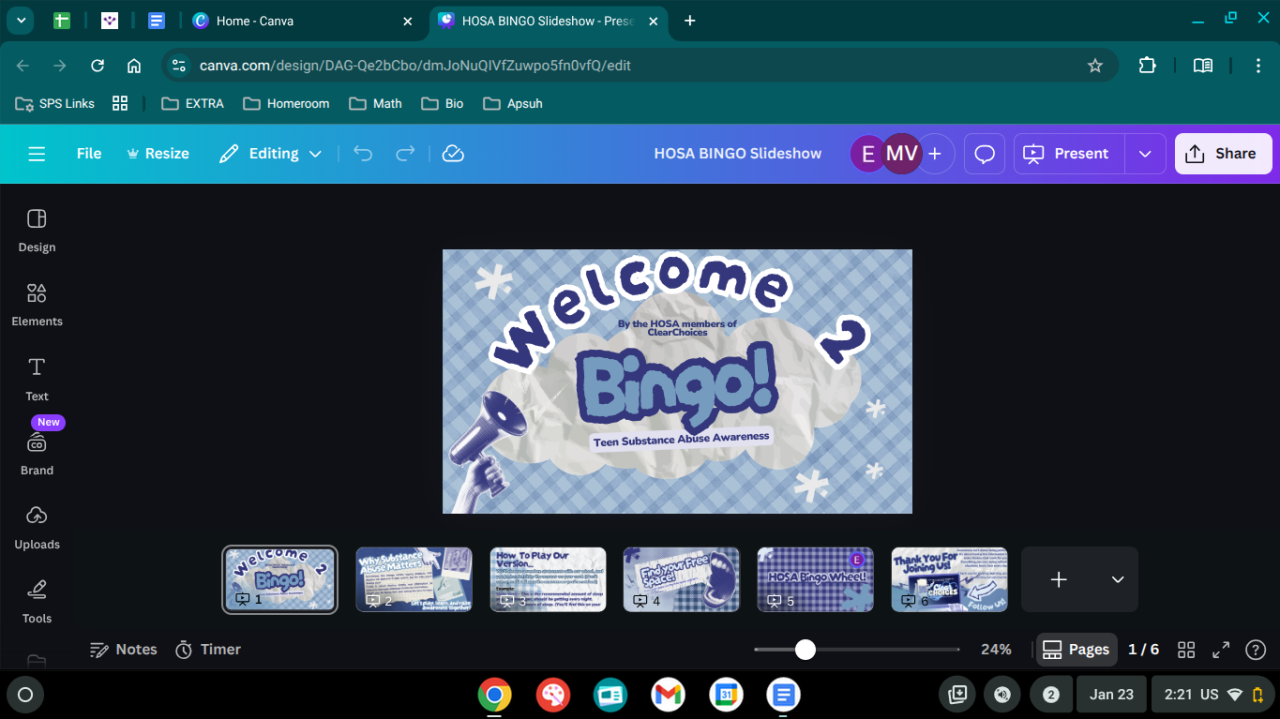The height and width of the screenshot is (719, 1280).
Task: Open the Brand side panel
Action: 37,453
